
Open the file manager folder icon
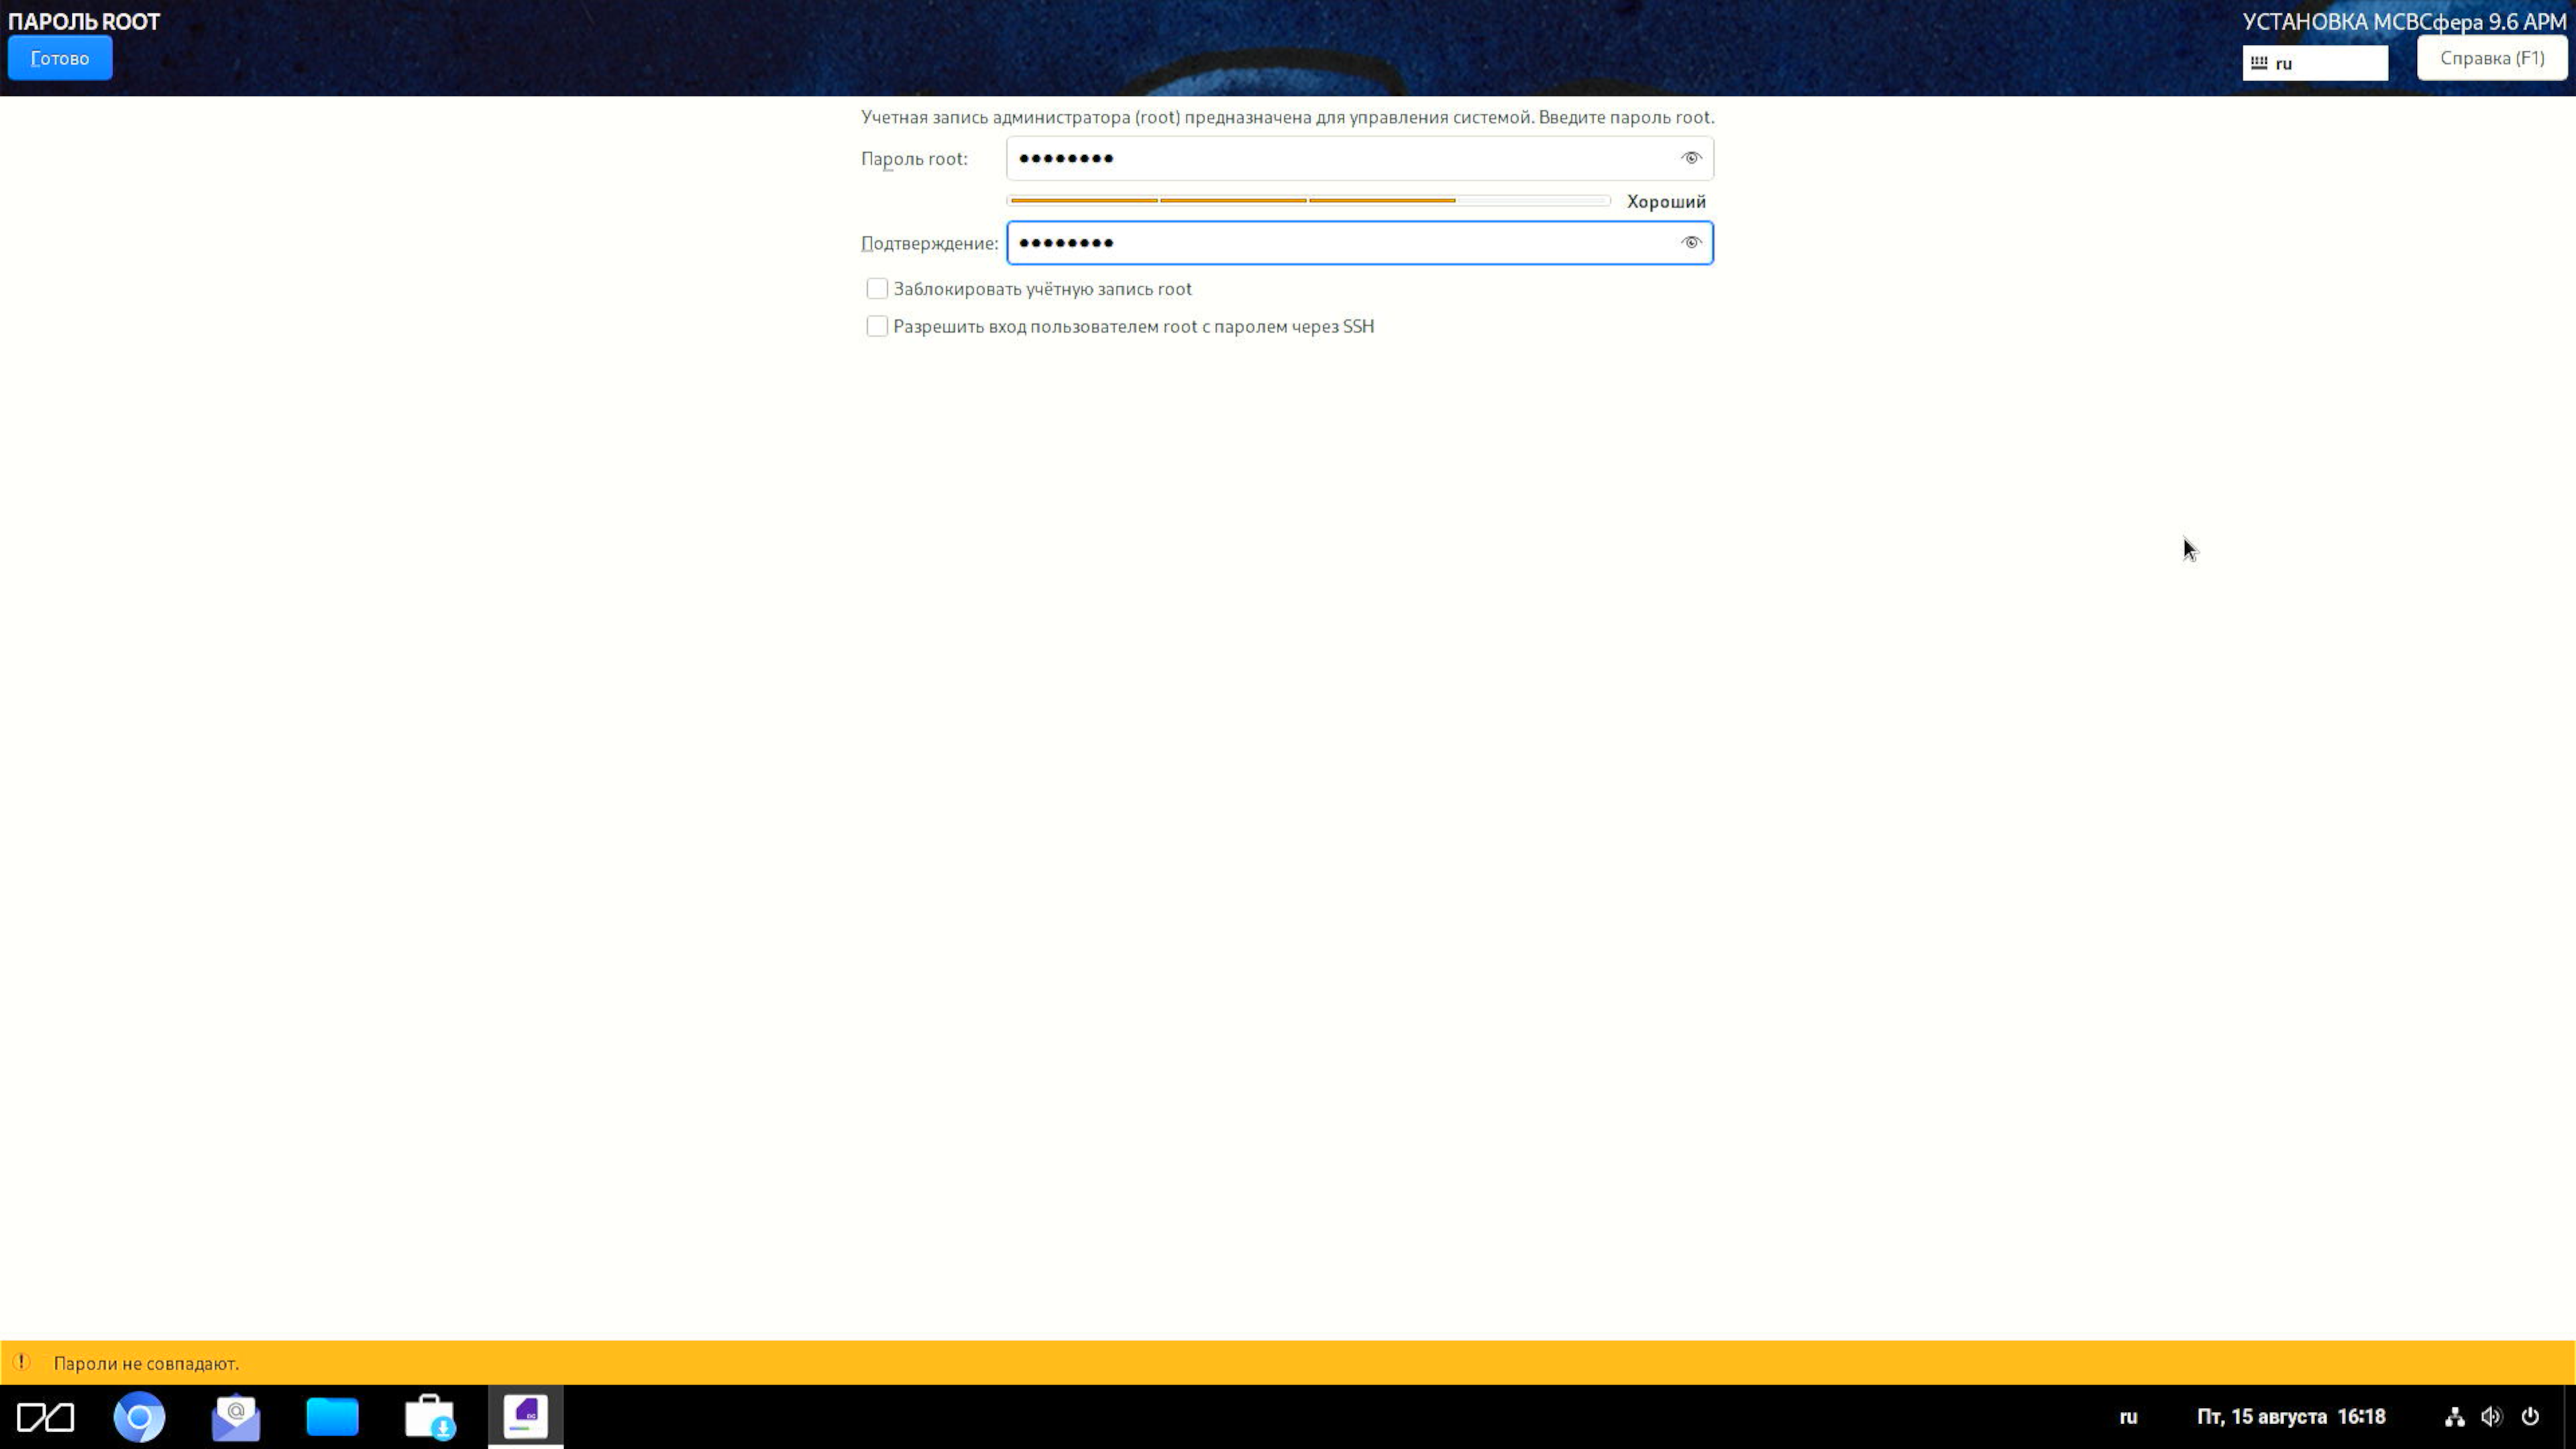pos(332,1417)
